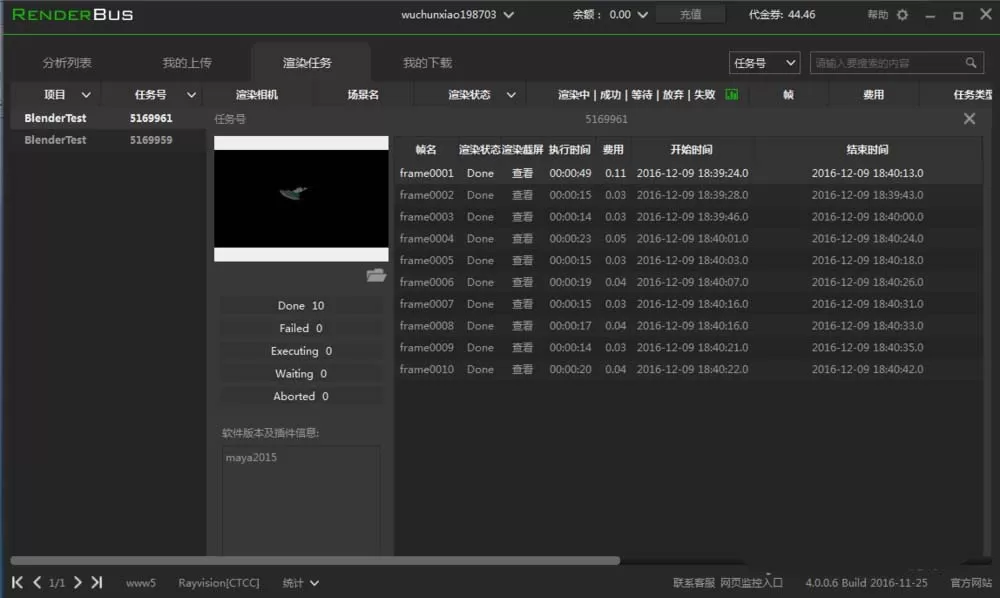This screenshot has height=598, width=1000.
Task: Jump to last page arrow
Action: tap(96, 582)
